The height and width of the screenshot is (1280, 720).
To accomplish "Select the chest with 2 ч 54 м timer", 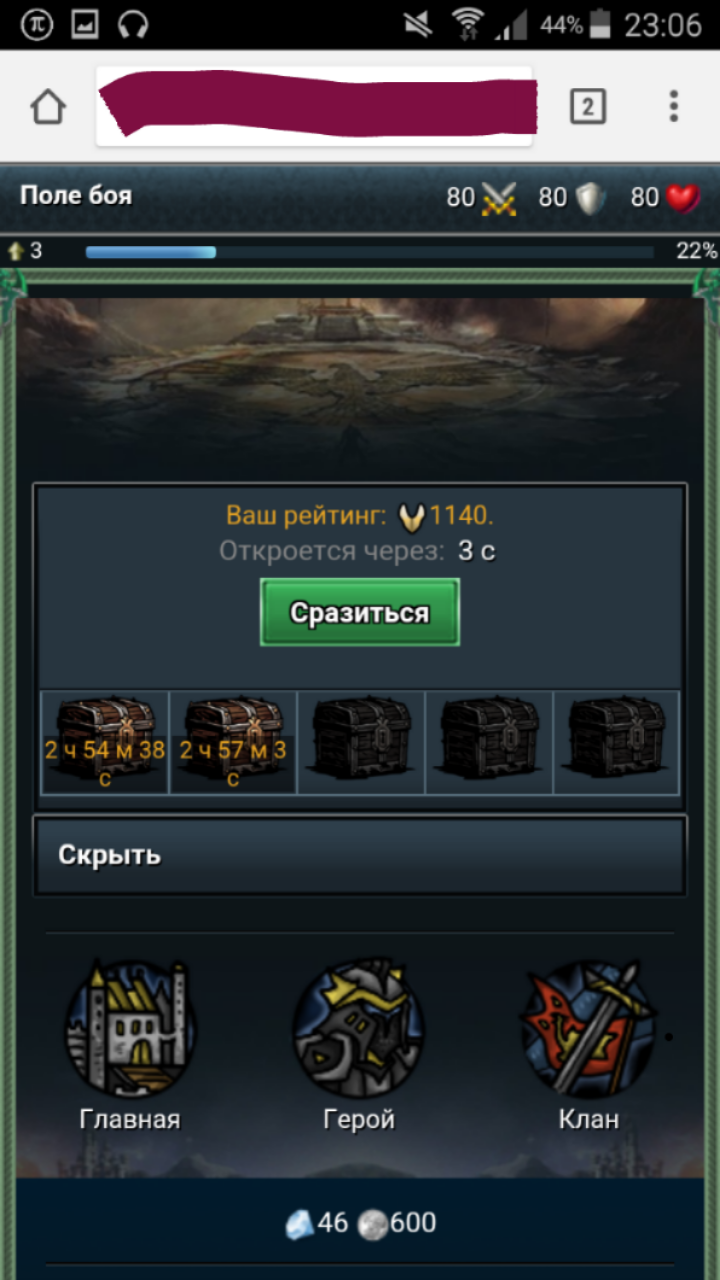I will pyautogui.click(x=105, y=742).
